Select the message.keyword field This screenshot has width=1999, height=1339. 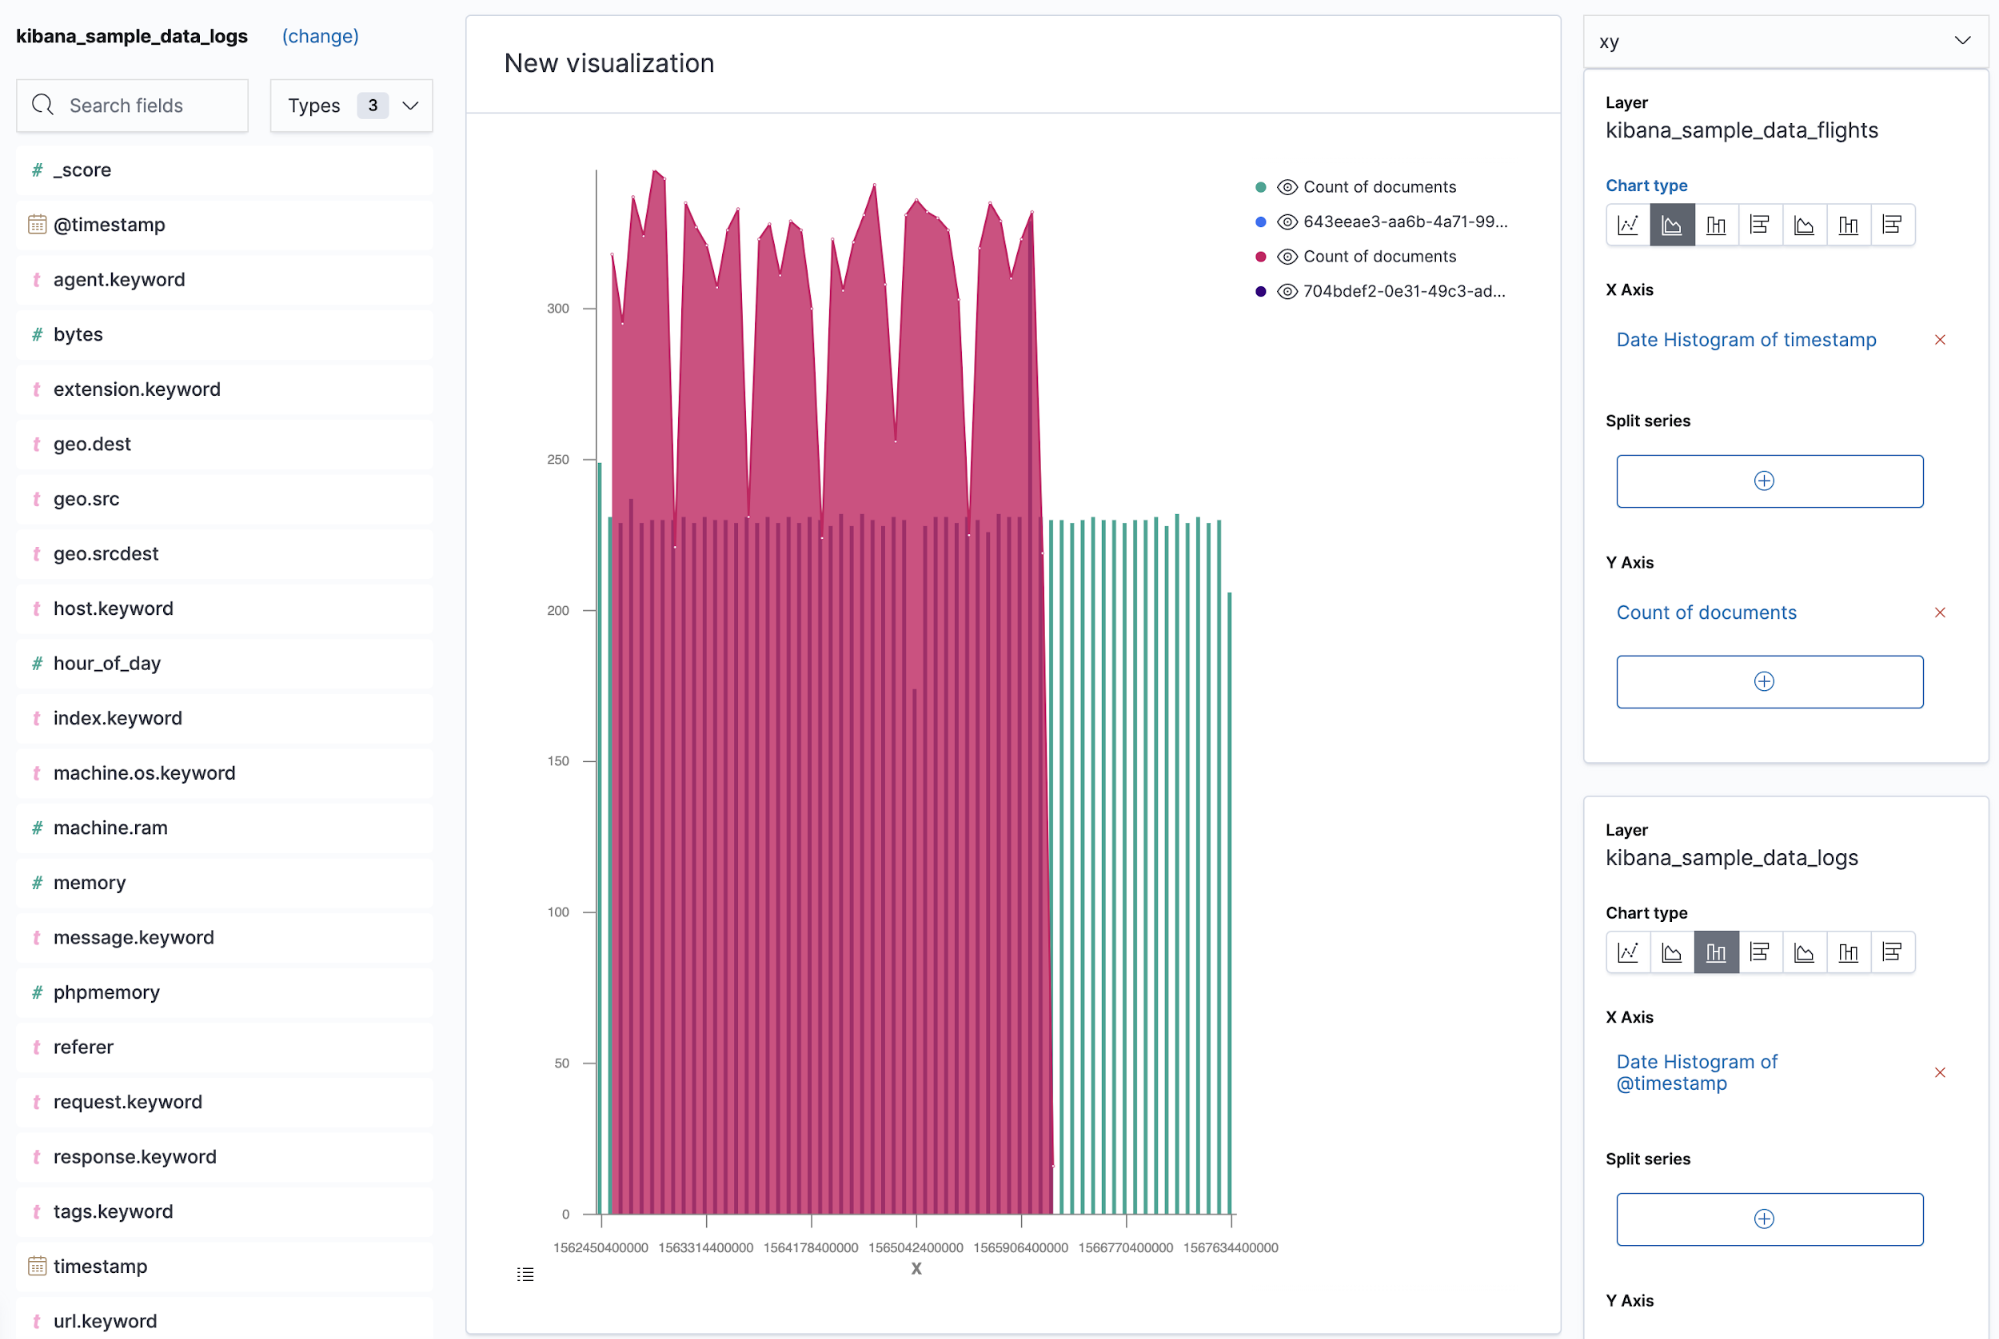point(225,937)
